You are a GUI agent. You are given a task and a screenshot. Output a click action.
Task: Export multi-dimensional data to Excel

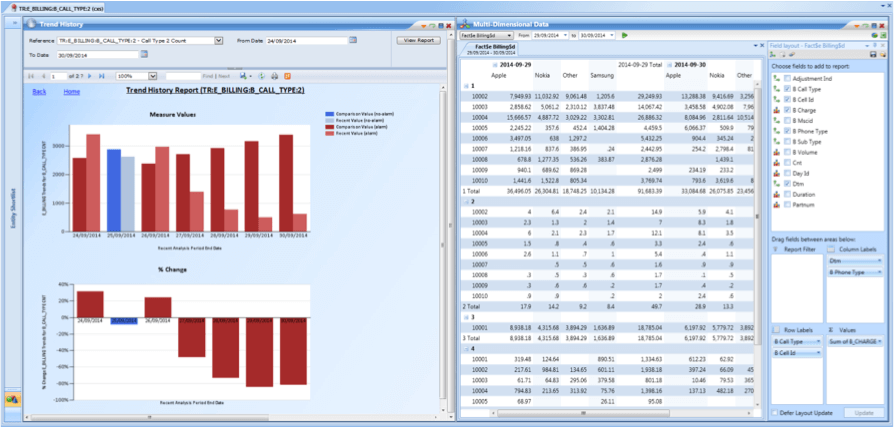click(883, 35)
